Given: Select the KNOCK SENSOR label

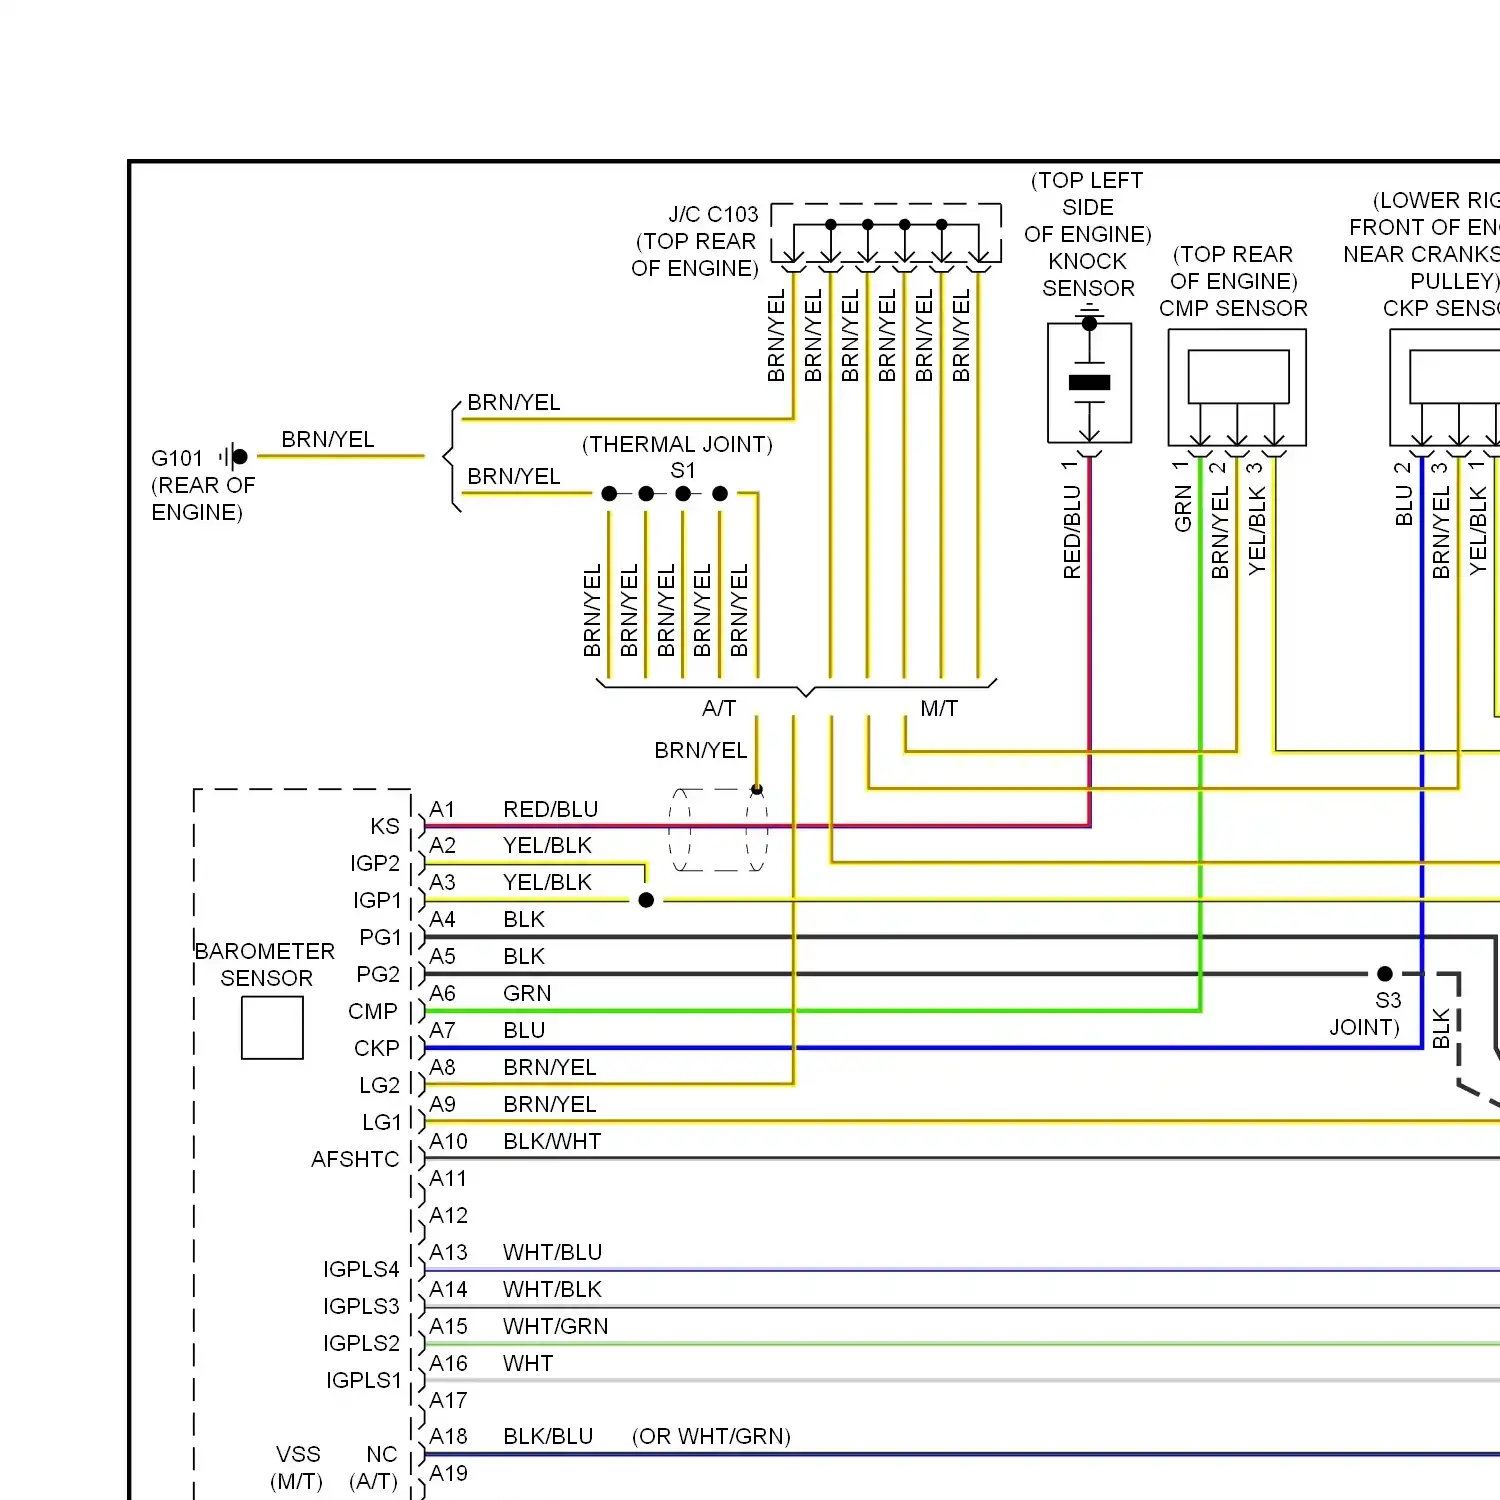Looking at the screenshot, I should [x=1088, y=275].
